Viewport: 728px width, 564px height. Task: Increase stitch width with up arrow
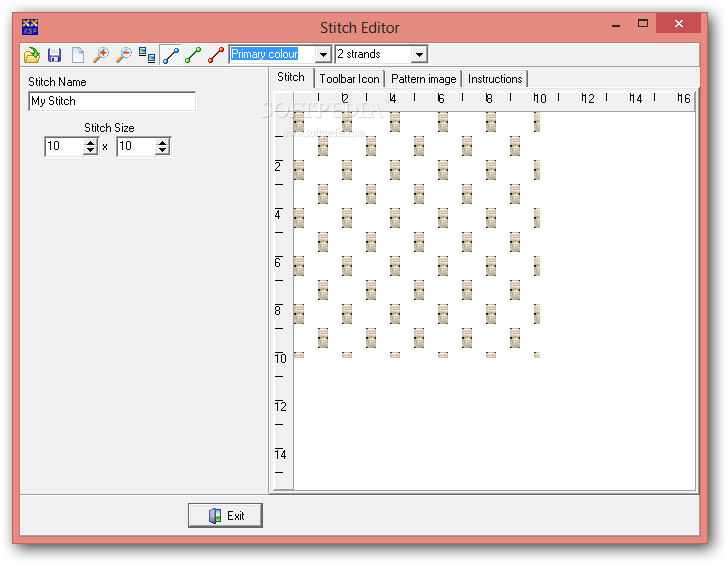[x=91, y=142]
